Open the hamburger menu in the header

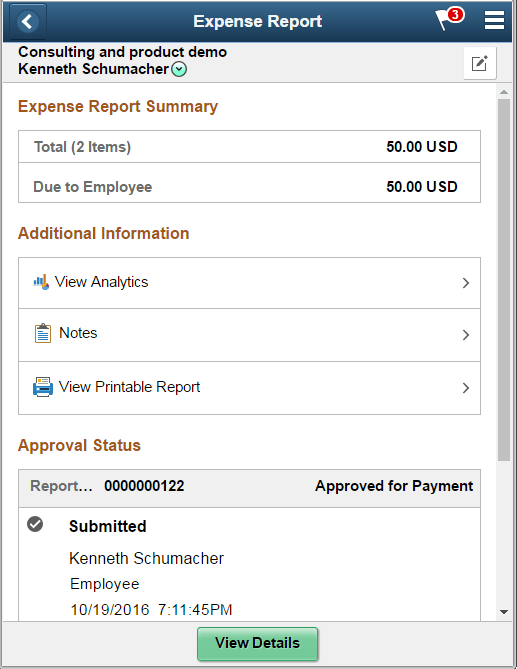tap(494, 20)
